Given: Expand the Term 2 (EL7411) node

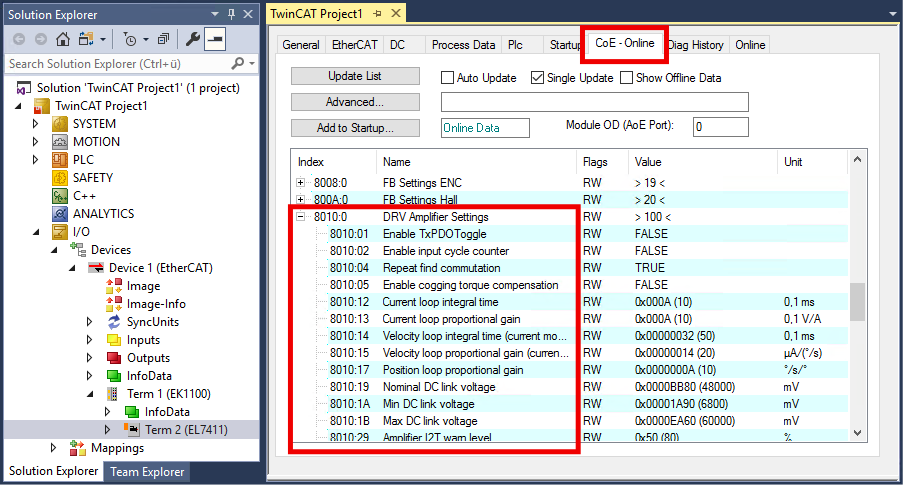Looking at the screenshot, I should [108, 429].
